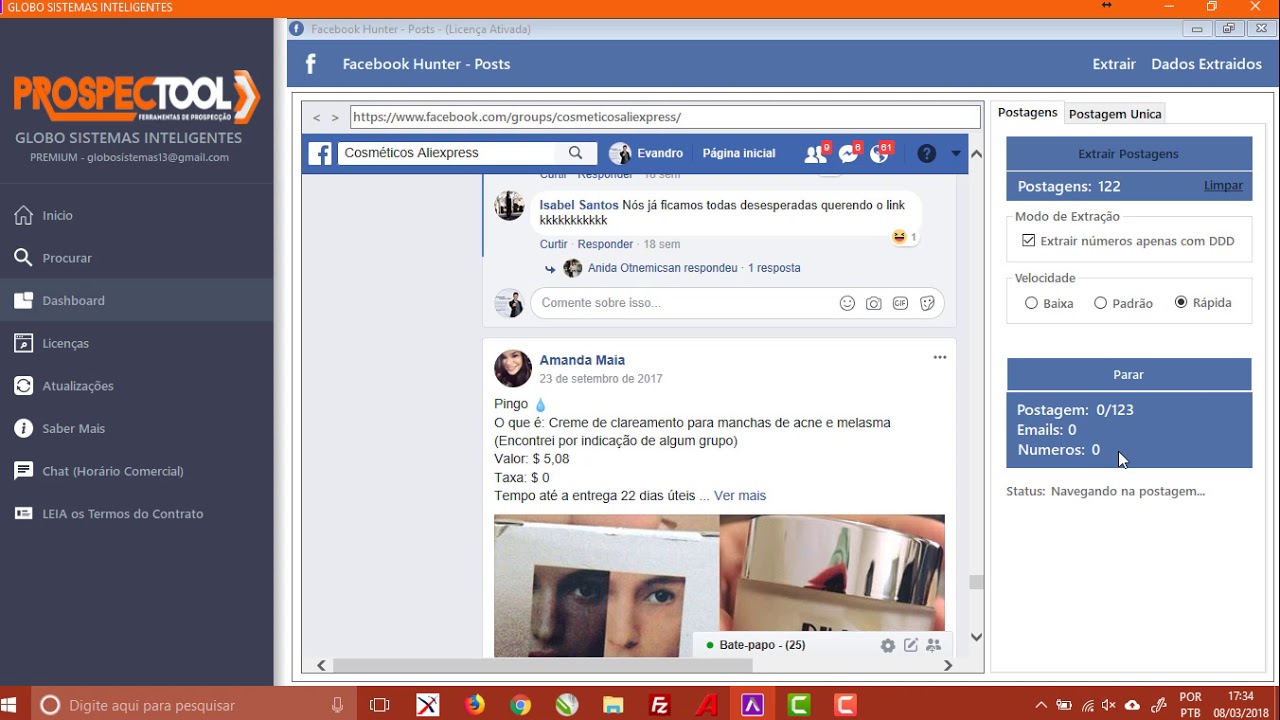Open Messenger messages icon
This screenshot has width=1280, height=720.
[x=849, y=153]
